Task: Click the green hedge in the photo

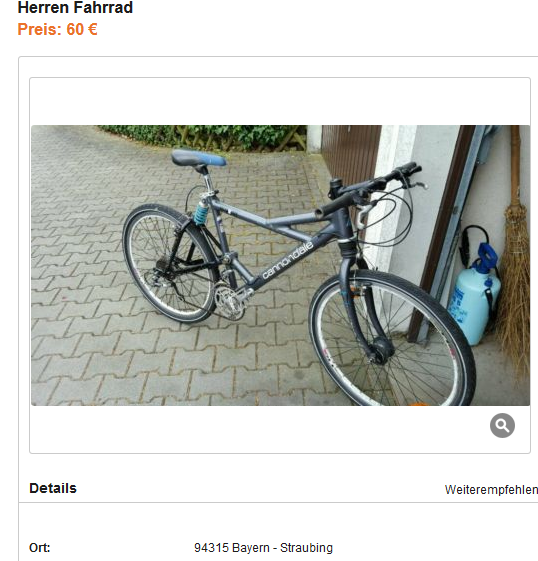Action: (x=204, y=137)
